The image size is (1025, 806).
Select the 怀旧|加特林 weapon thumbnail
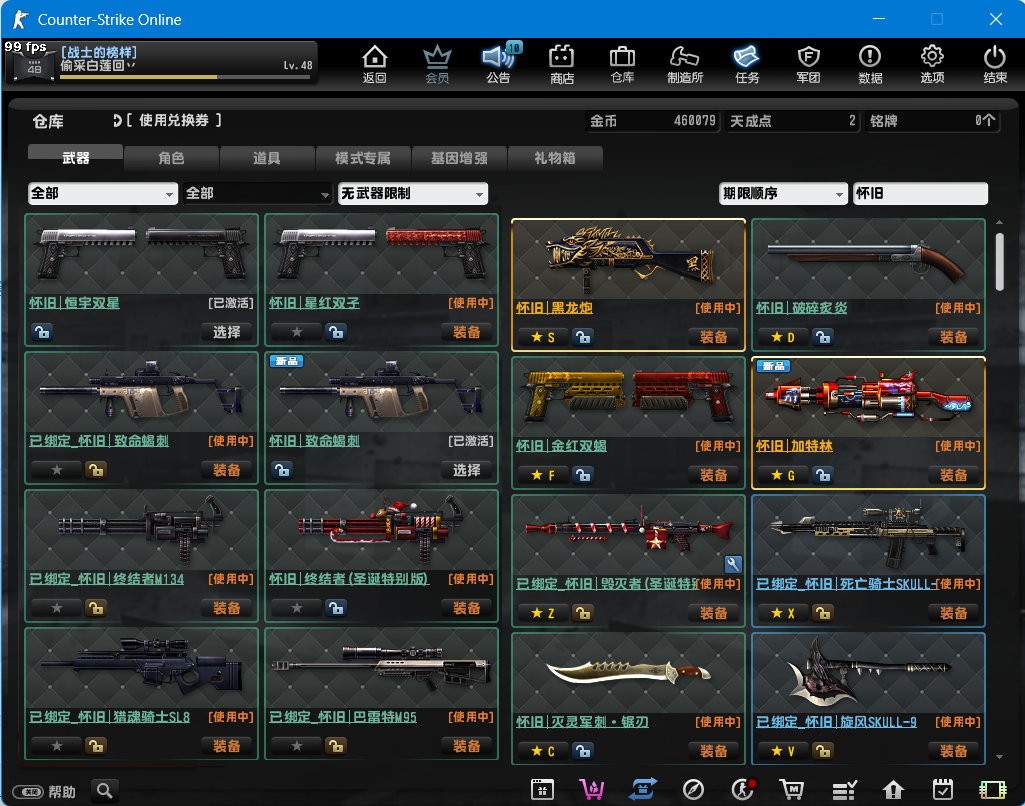868,397
